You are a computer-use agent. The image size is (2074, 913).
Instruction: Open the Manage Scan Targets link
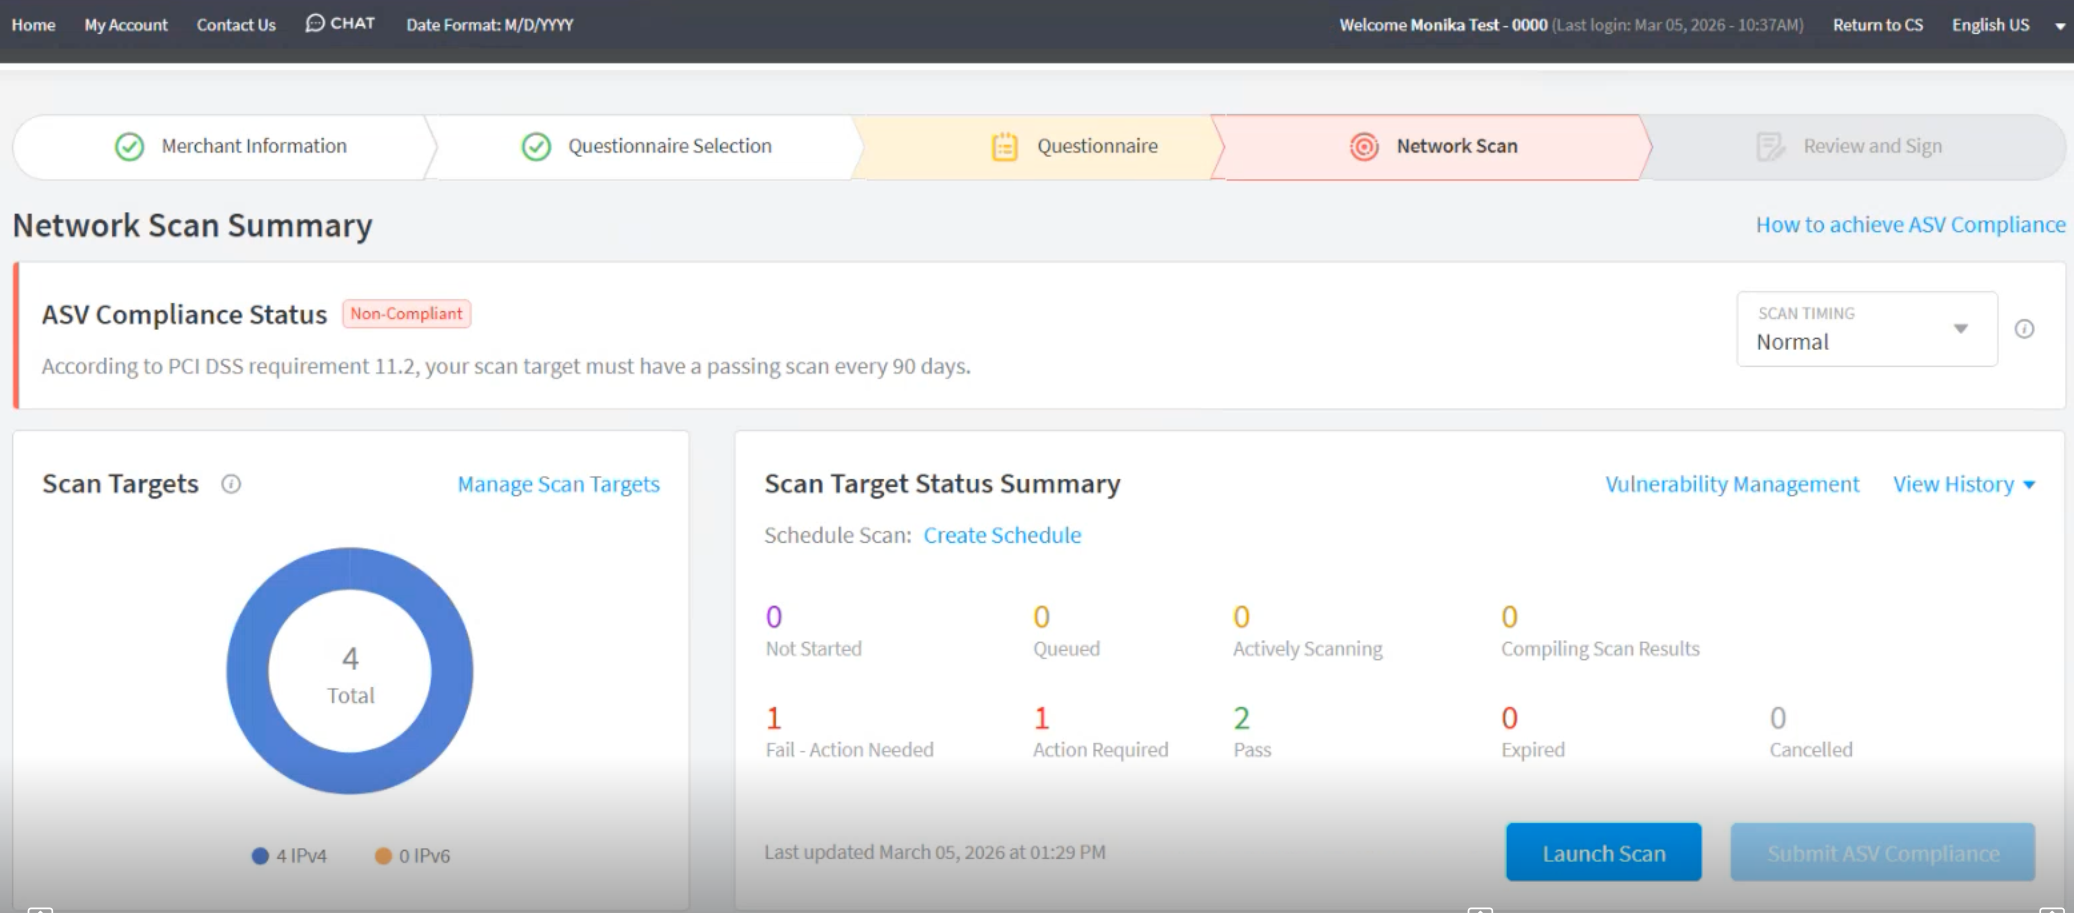pos(559,484)
